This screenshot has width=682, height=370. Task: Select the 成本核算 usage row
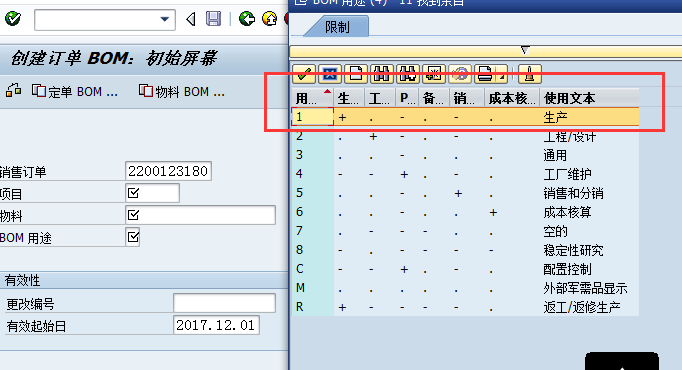[465, 212]
